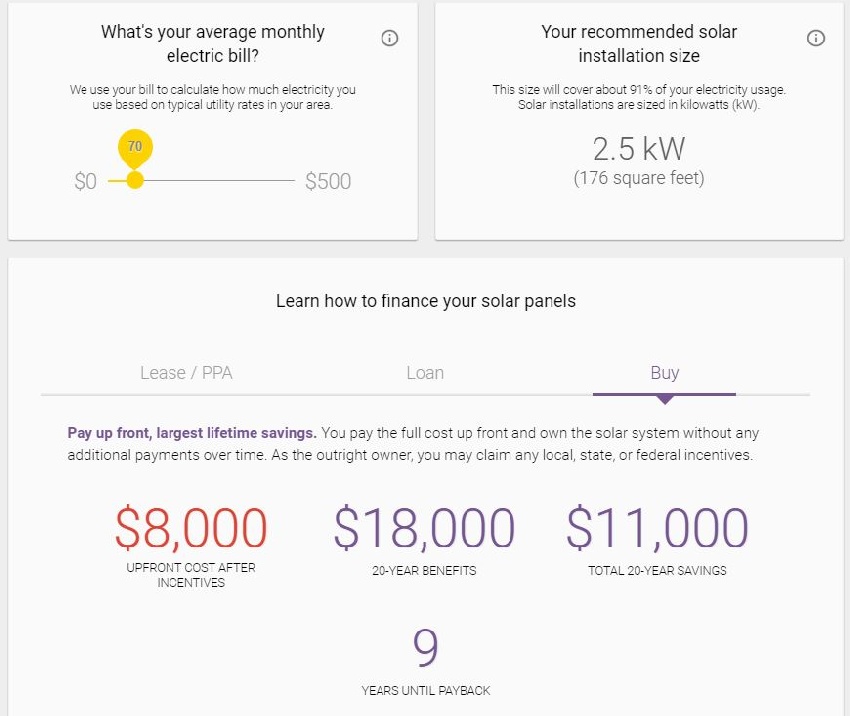Click the 9 years until payback number

point(426,648)
